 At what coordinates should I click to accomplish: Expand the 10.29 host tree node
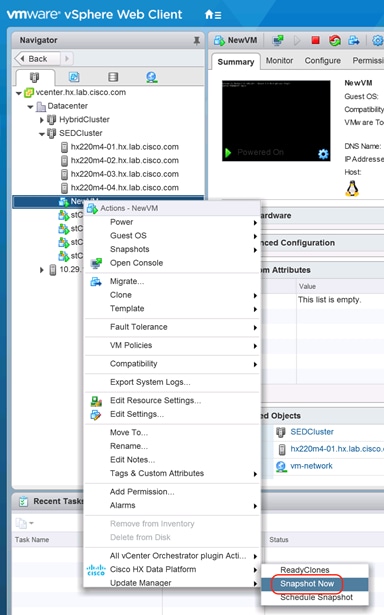point(42,270)
